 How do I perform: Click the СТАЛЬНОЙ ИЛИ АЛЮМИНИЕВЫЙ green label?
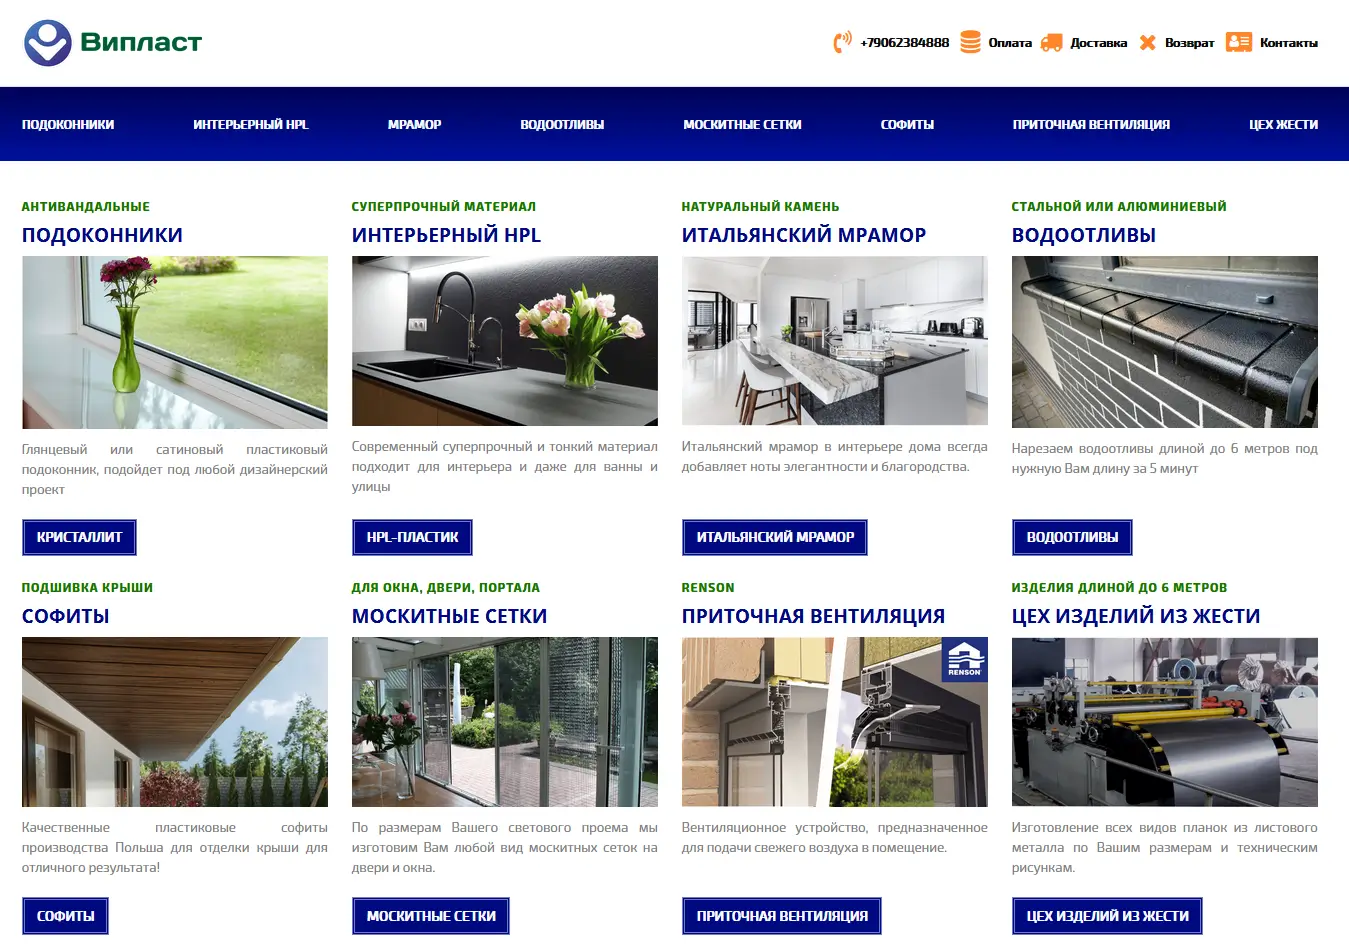(1119, 207)
